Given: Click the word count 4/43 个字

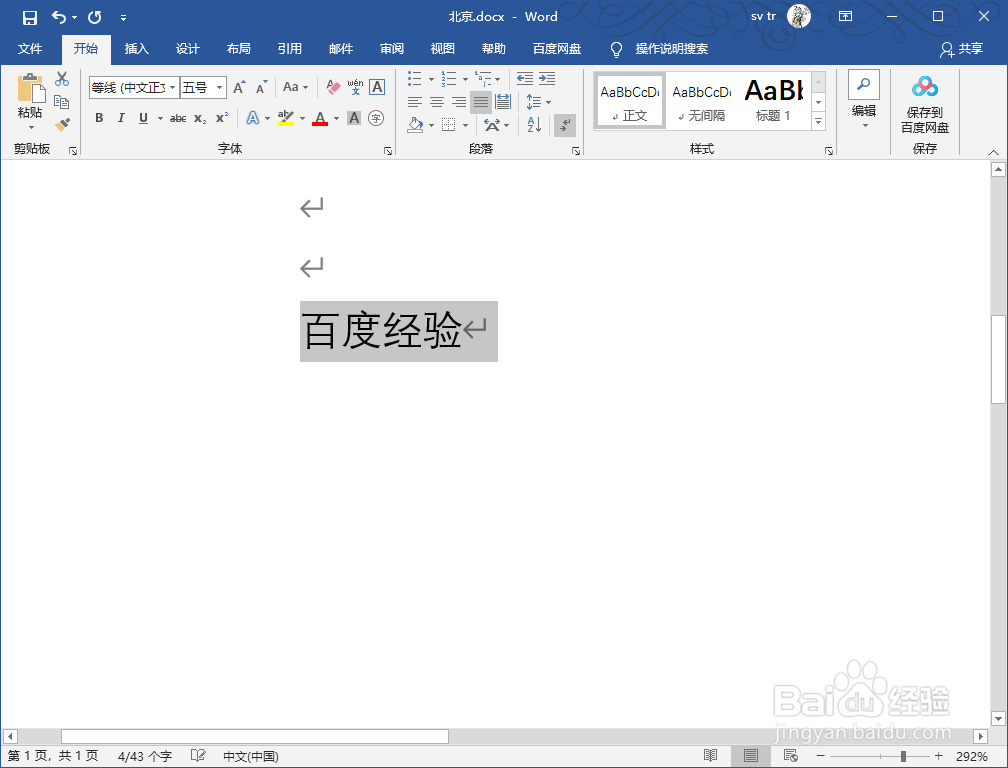Looking at the screenshot, I should [145, 756].
